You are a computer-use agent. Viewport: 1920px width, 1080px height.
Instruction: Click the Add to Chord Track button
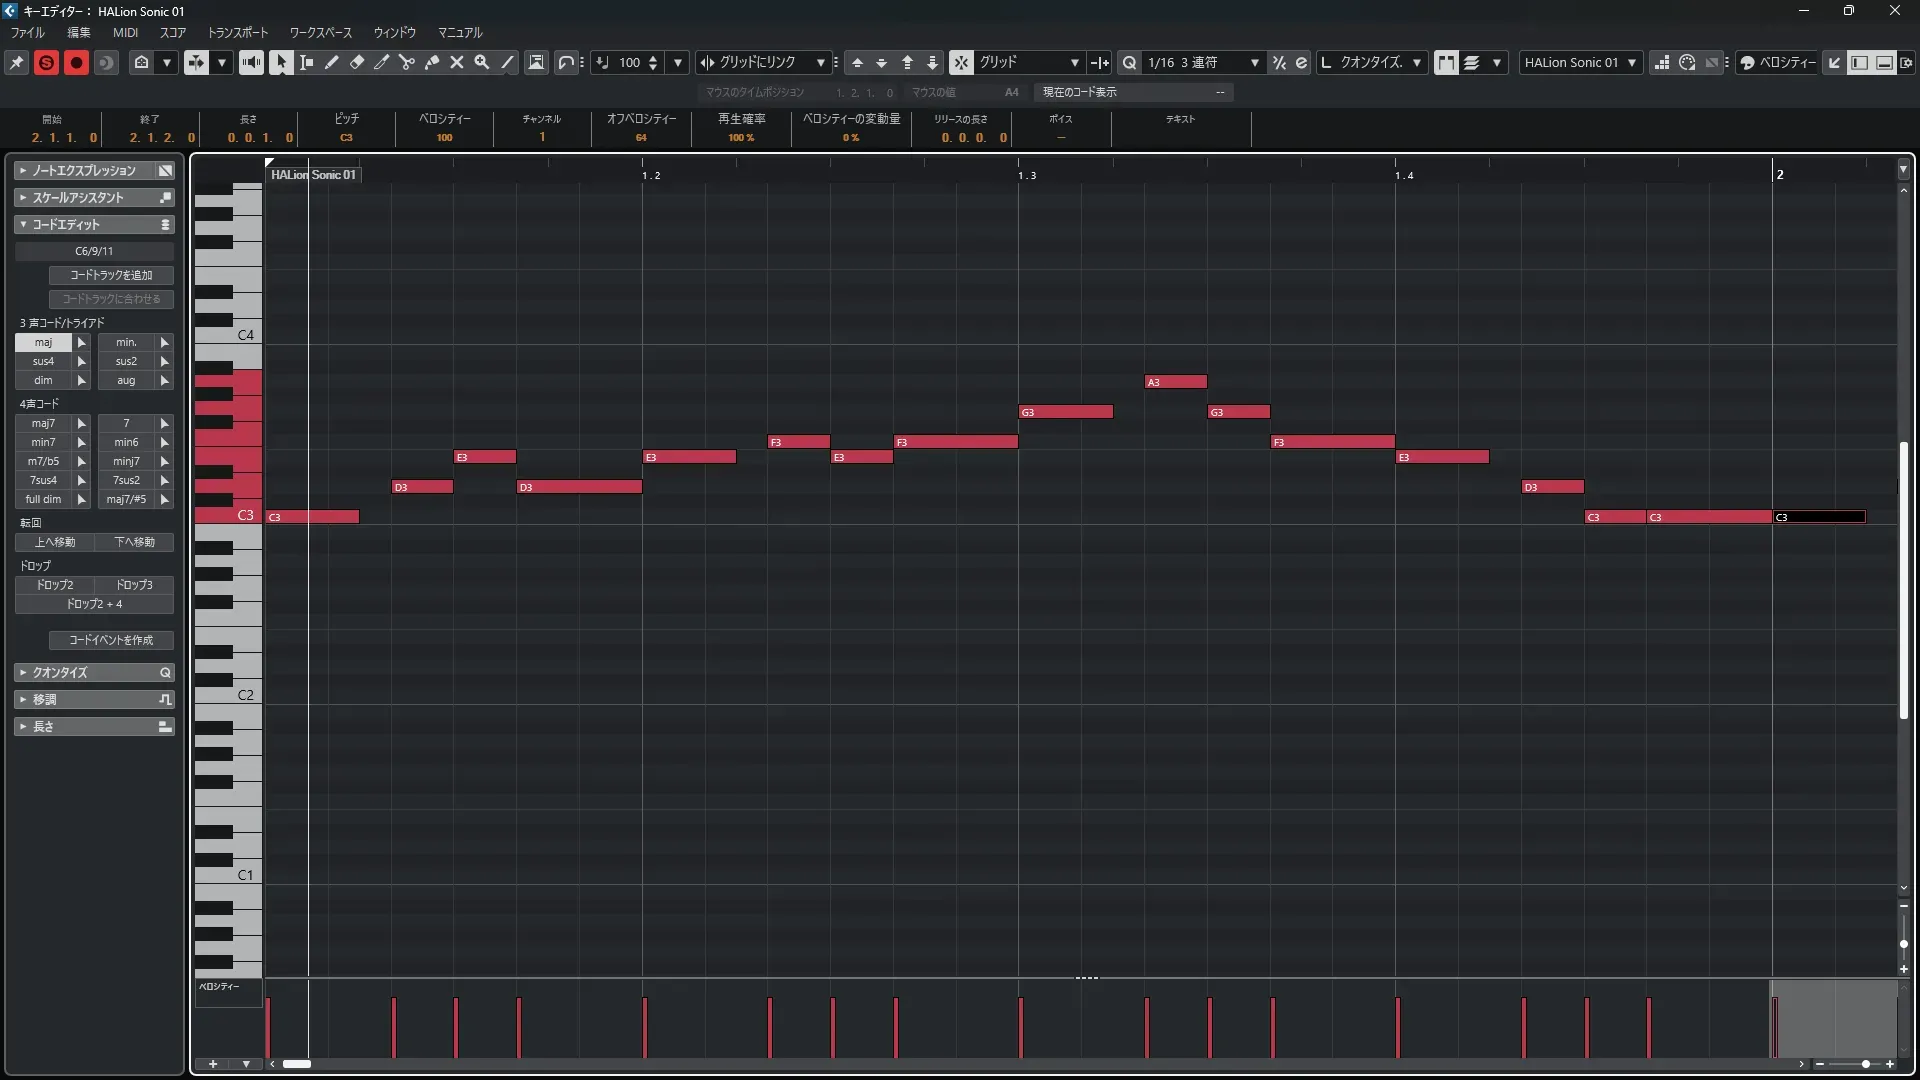111,275
